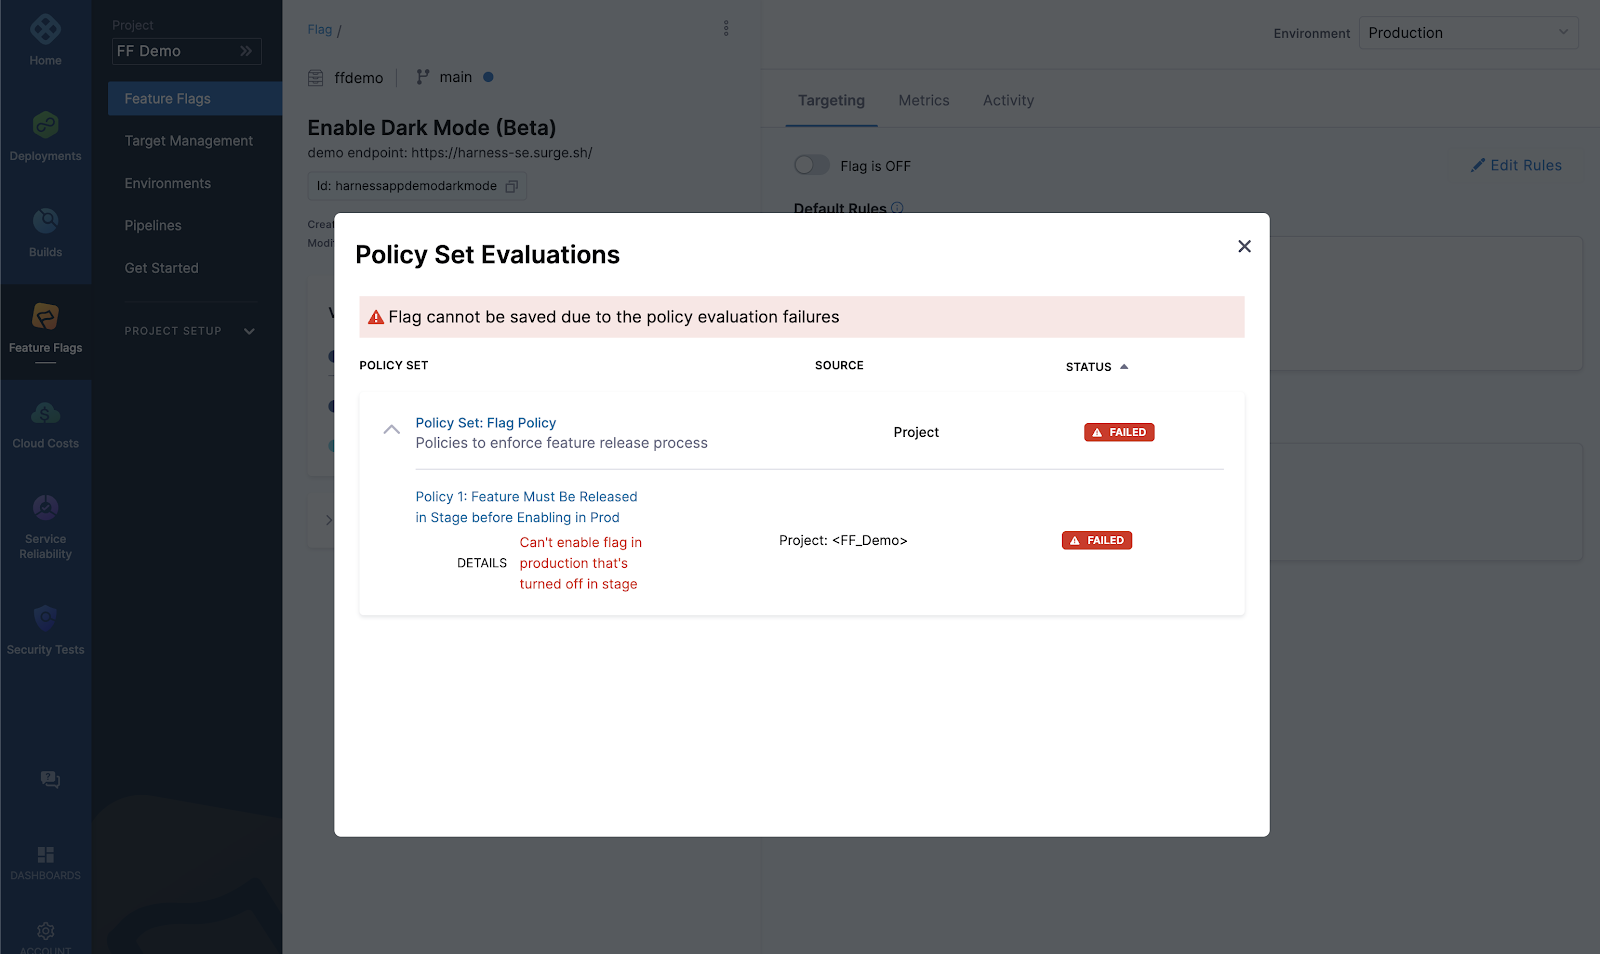Screen dimensions: 1600x954
Task: Switch the main branch indicator
Action: tap(455, 76)
